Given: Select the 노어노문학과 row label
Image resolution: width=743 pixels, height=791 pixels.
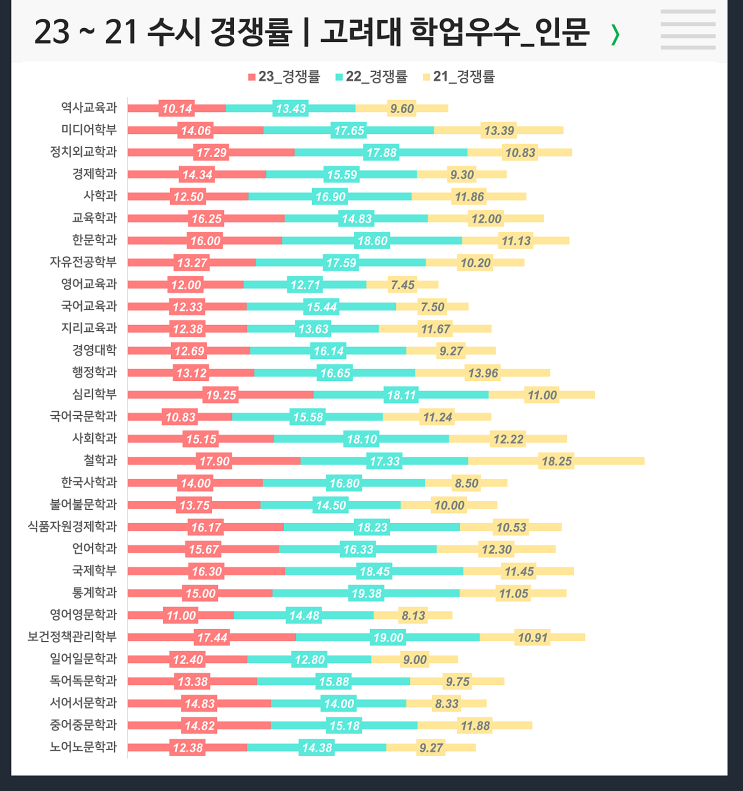Looking at the screenshot, I should pos(83,747).
